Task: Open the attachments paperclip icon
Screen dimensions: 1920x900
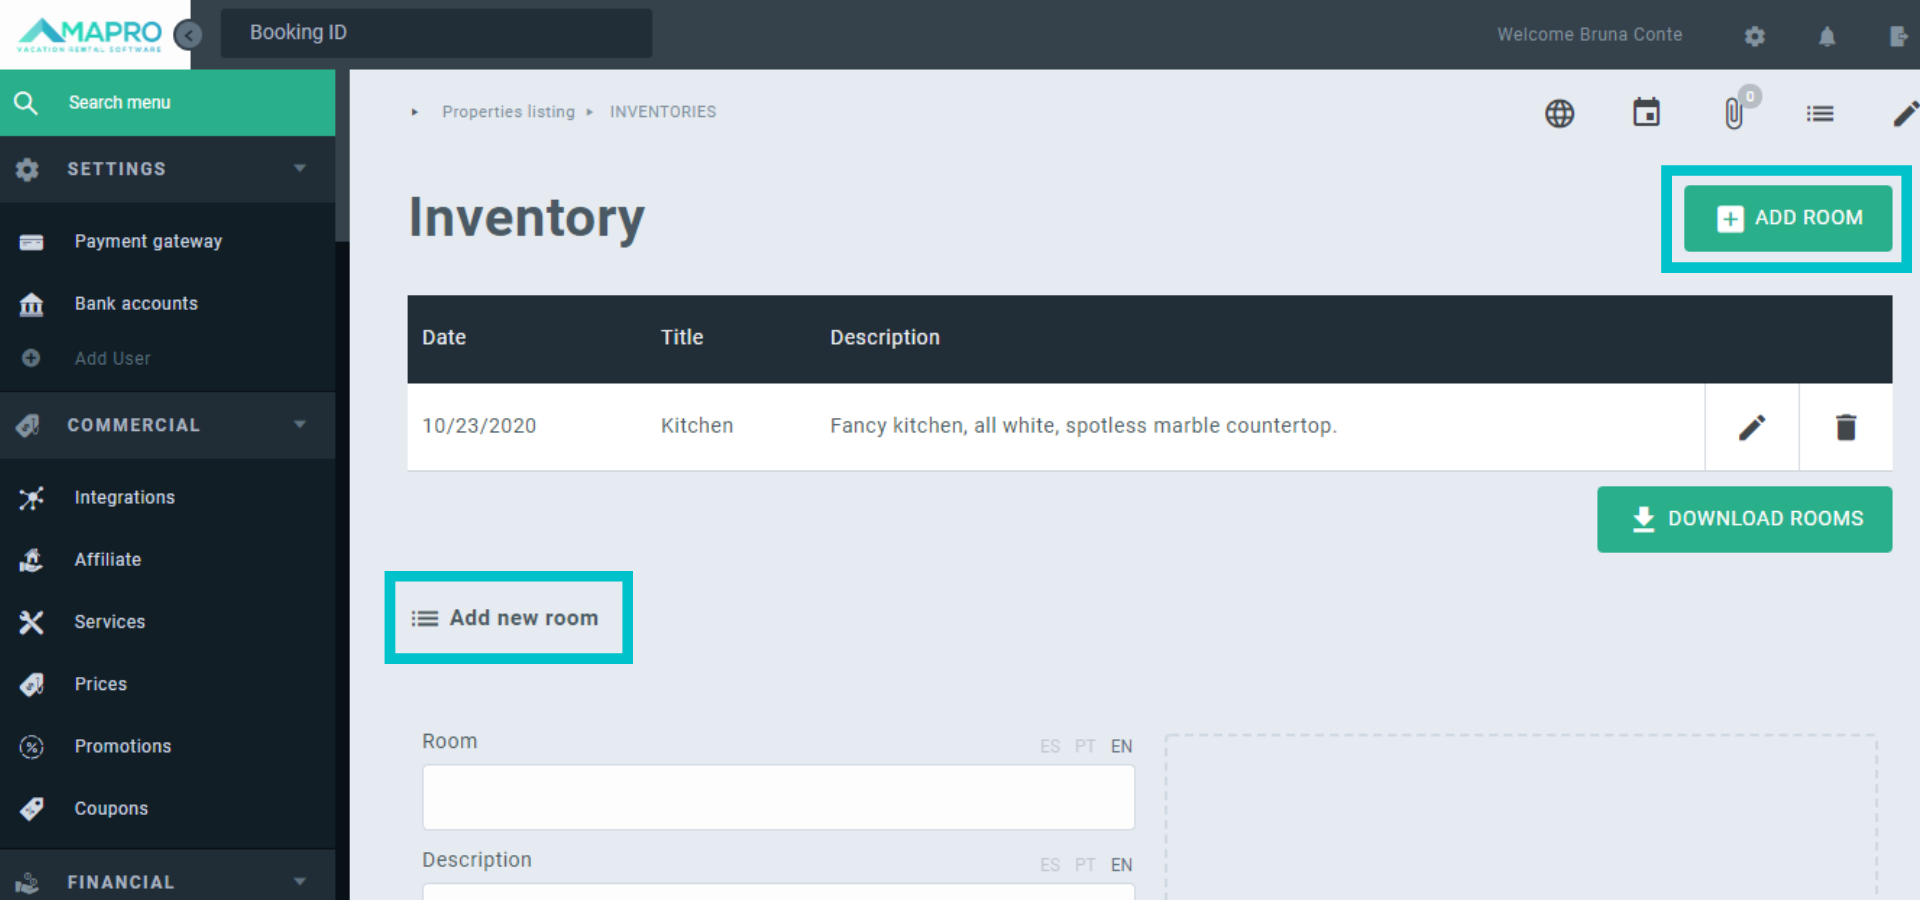Action: pos(1735,113)
